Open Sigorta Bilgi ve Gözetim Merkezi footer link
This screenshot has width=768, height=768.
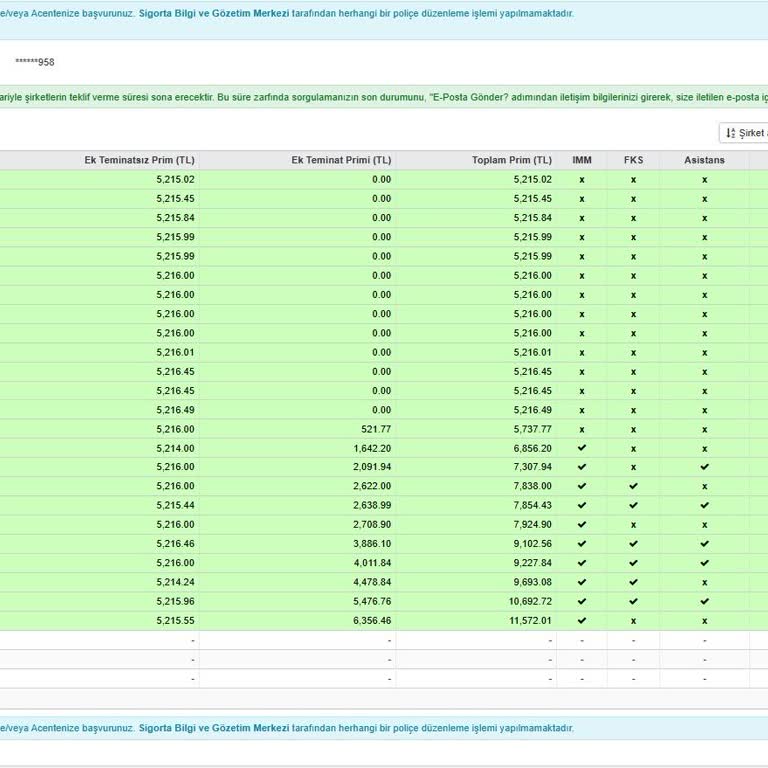point(214,728)
